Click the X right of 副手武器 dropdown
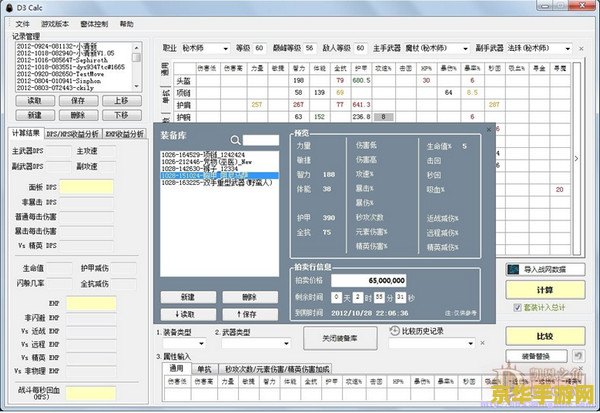The height and width of the screenshot is (413, 600). click(x=581, y=49)
